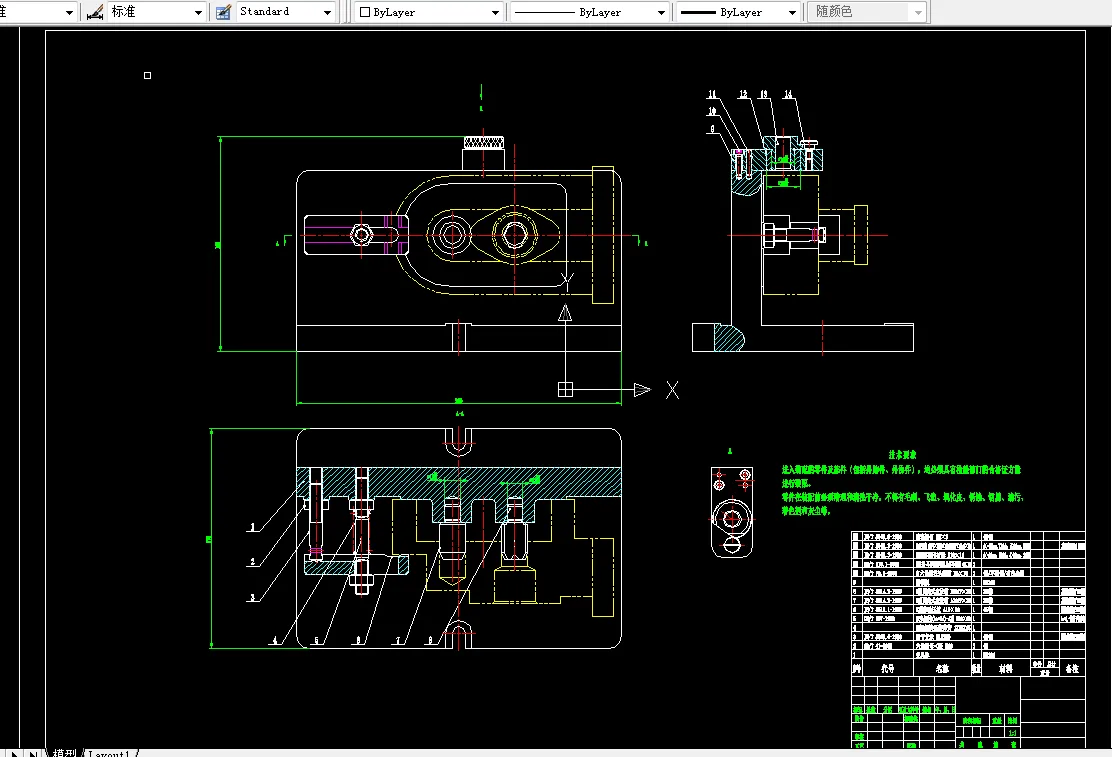The width and height of the screenshot is (1112, 757).
Task: Open the Dimension Style manager icon
Action: (95, 12)
